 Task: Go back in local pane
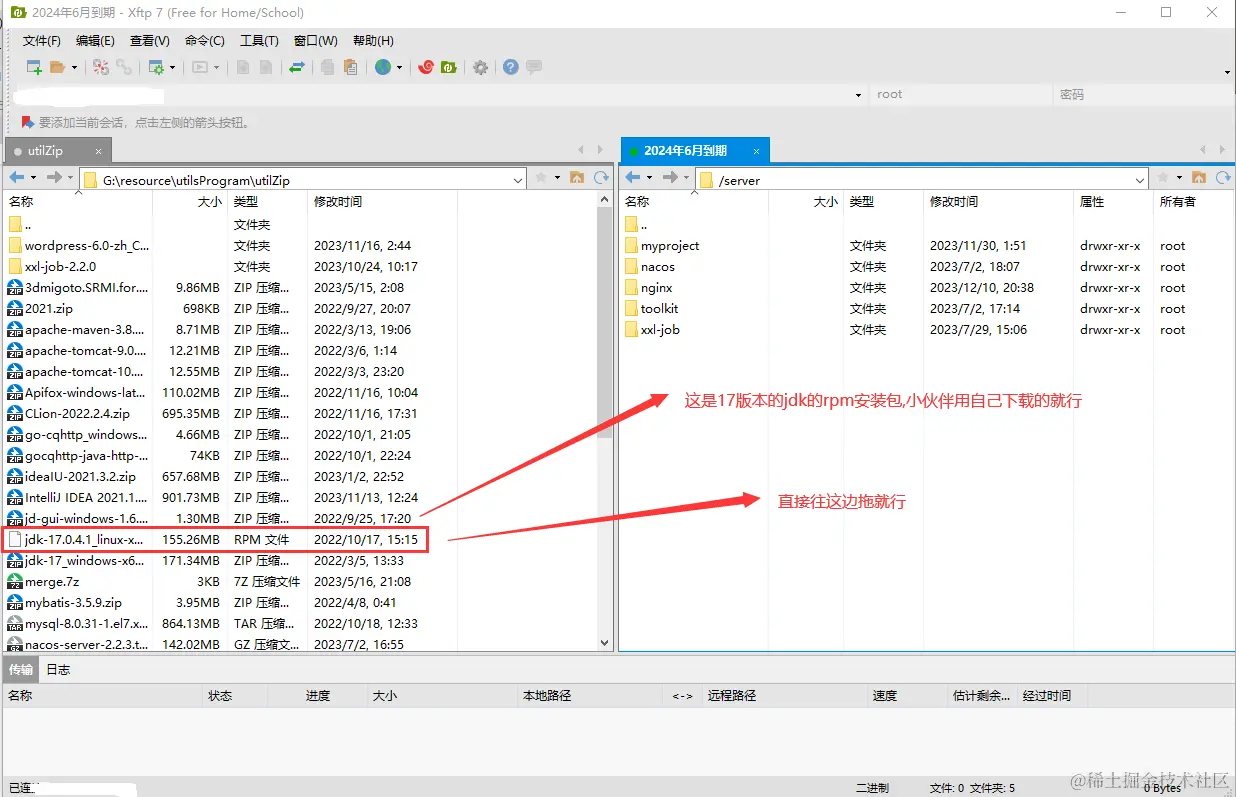(17, 177)
